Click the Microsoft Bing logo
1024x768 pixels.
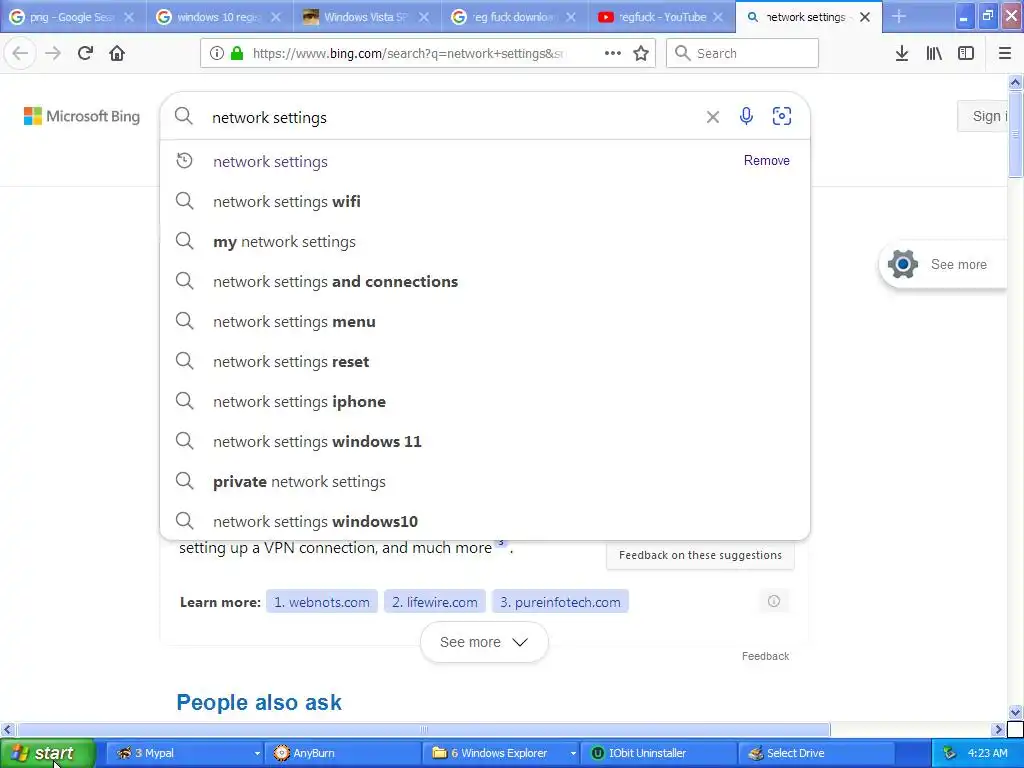pyautogui.click(x=82, y=116)
